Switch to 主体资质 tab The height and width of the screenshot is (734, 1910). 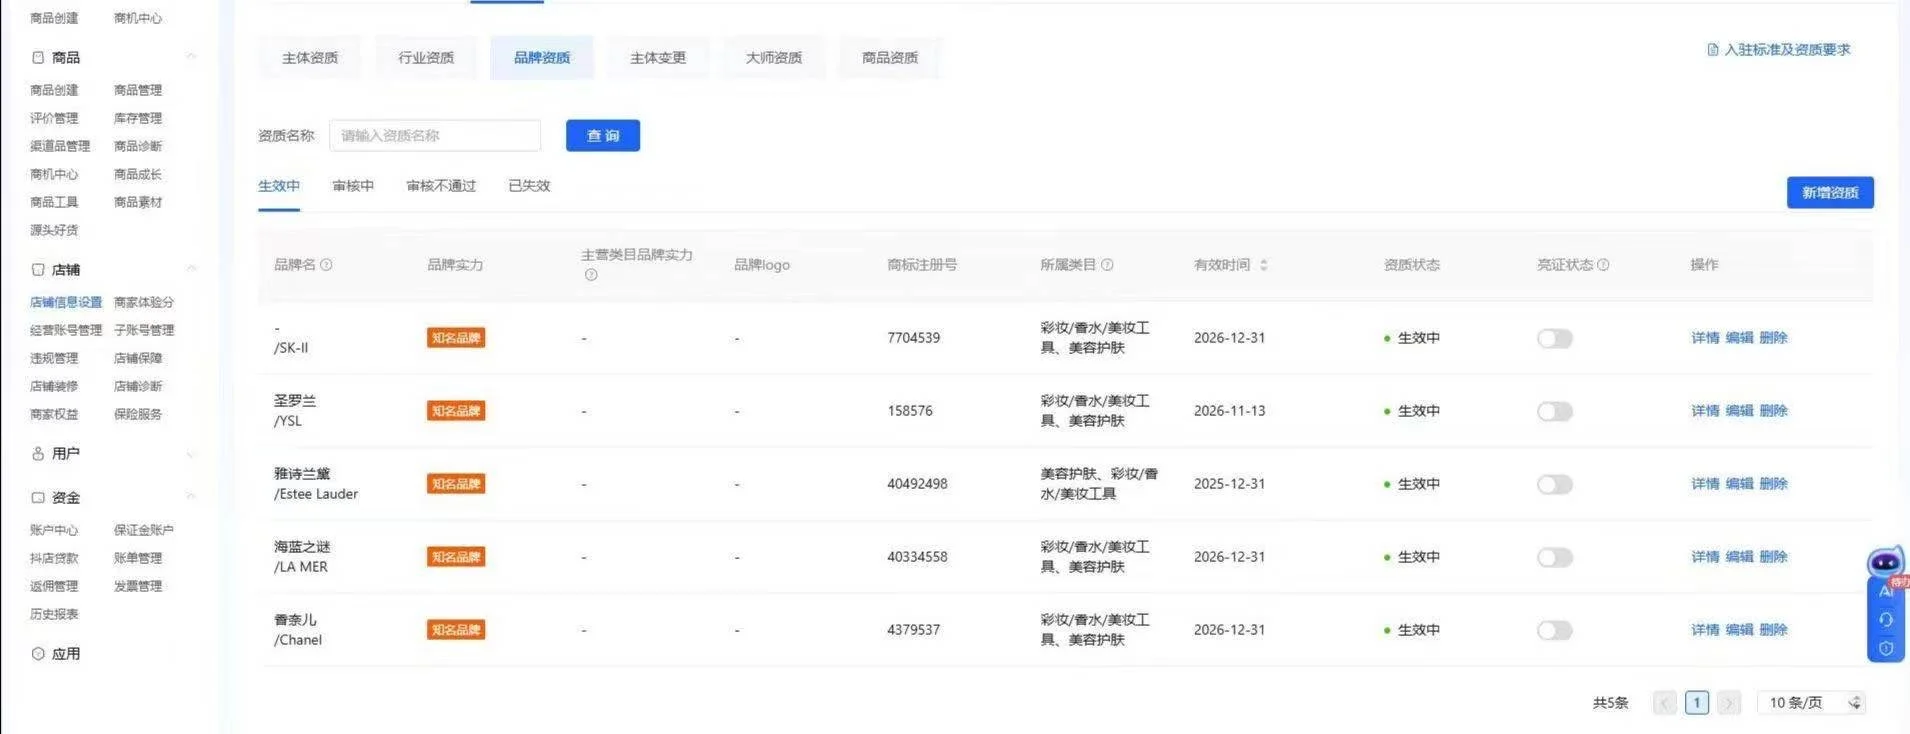click(x=310, y=58)
